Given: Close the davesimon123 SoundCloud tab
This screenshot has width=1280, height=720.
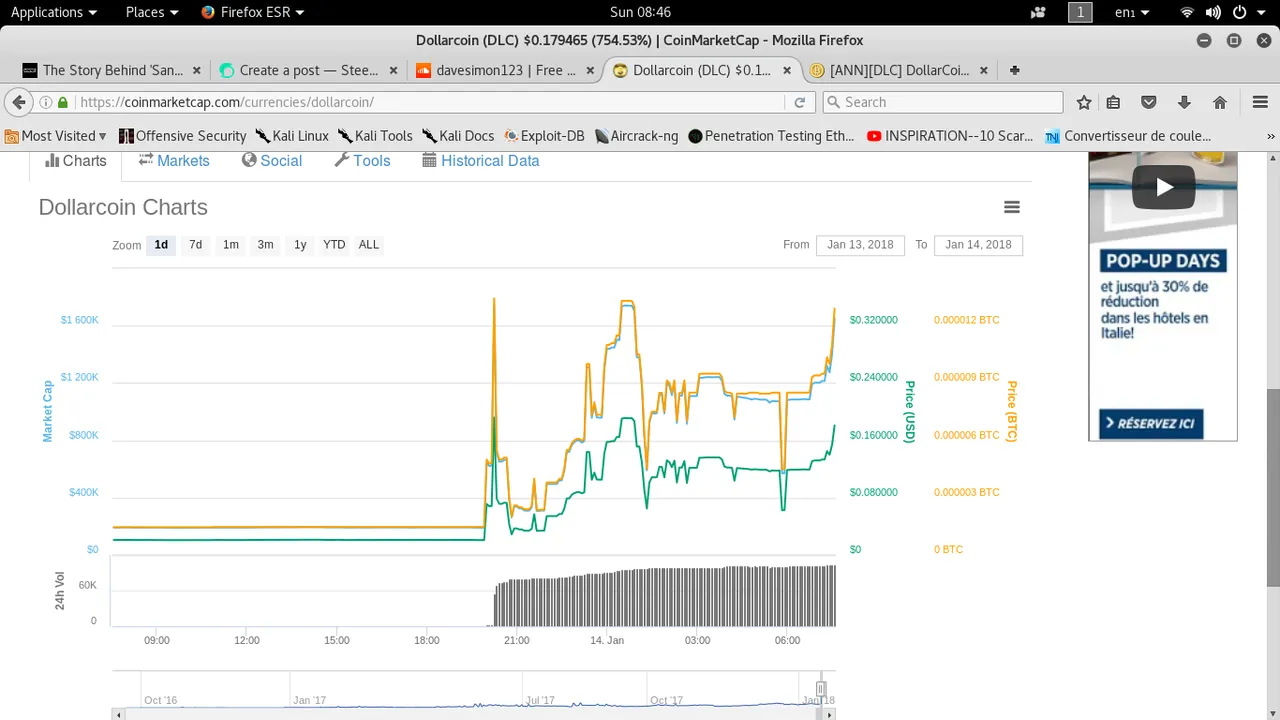Looking at the screenshot, I should (590, 70).
